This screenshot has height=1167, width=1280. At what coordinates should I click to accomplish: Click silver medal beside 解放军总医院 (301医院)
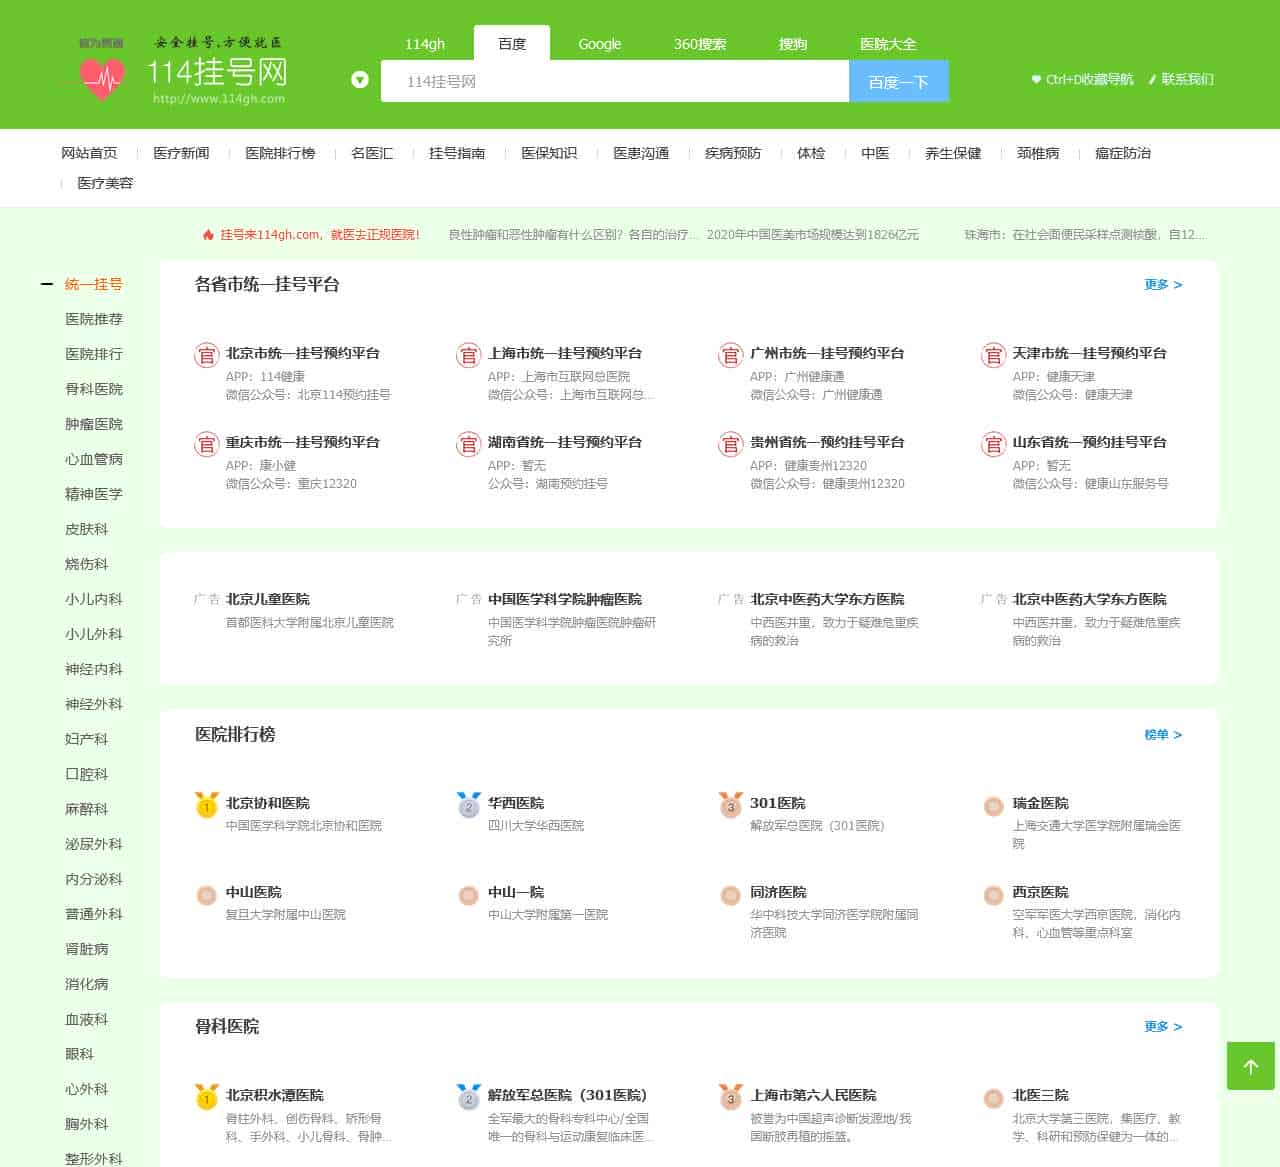pos(469,1096)
